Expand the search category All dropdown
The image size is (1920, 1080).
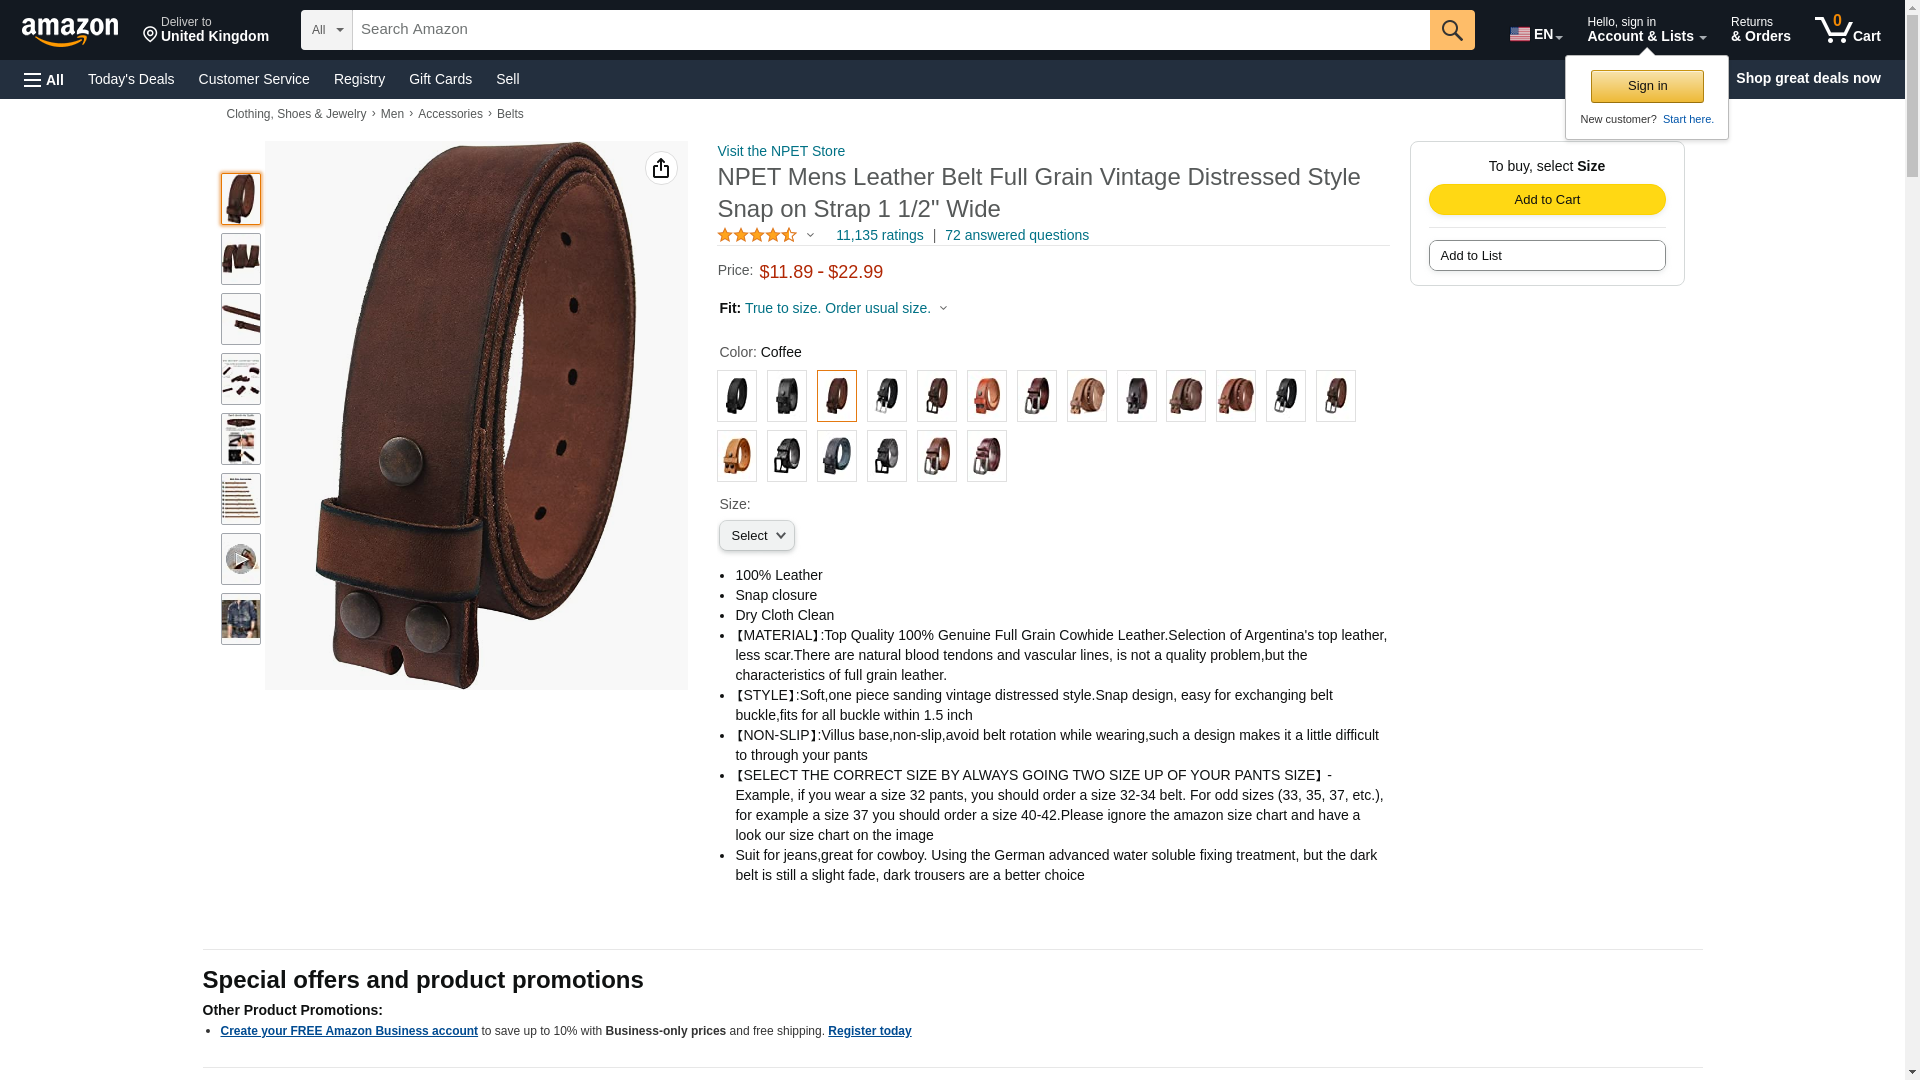(x=327, y=30)
